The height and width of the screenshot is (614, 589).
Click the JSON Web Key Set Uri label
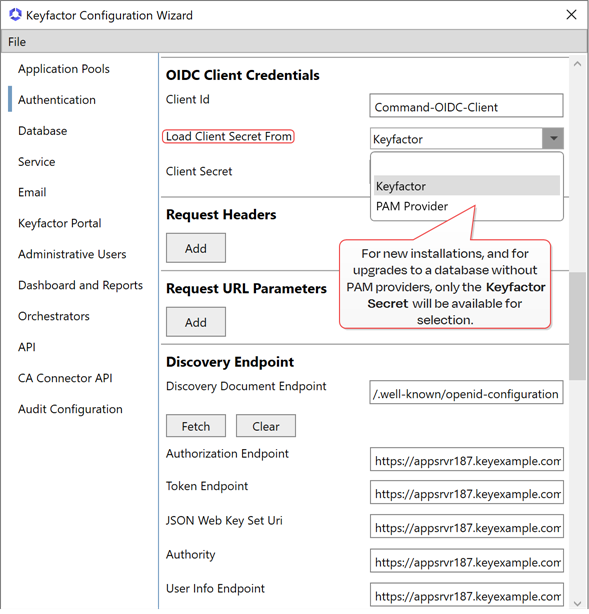pyautogui.click(x=224, y=520)
